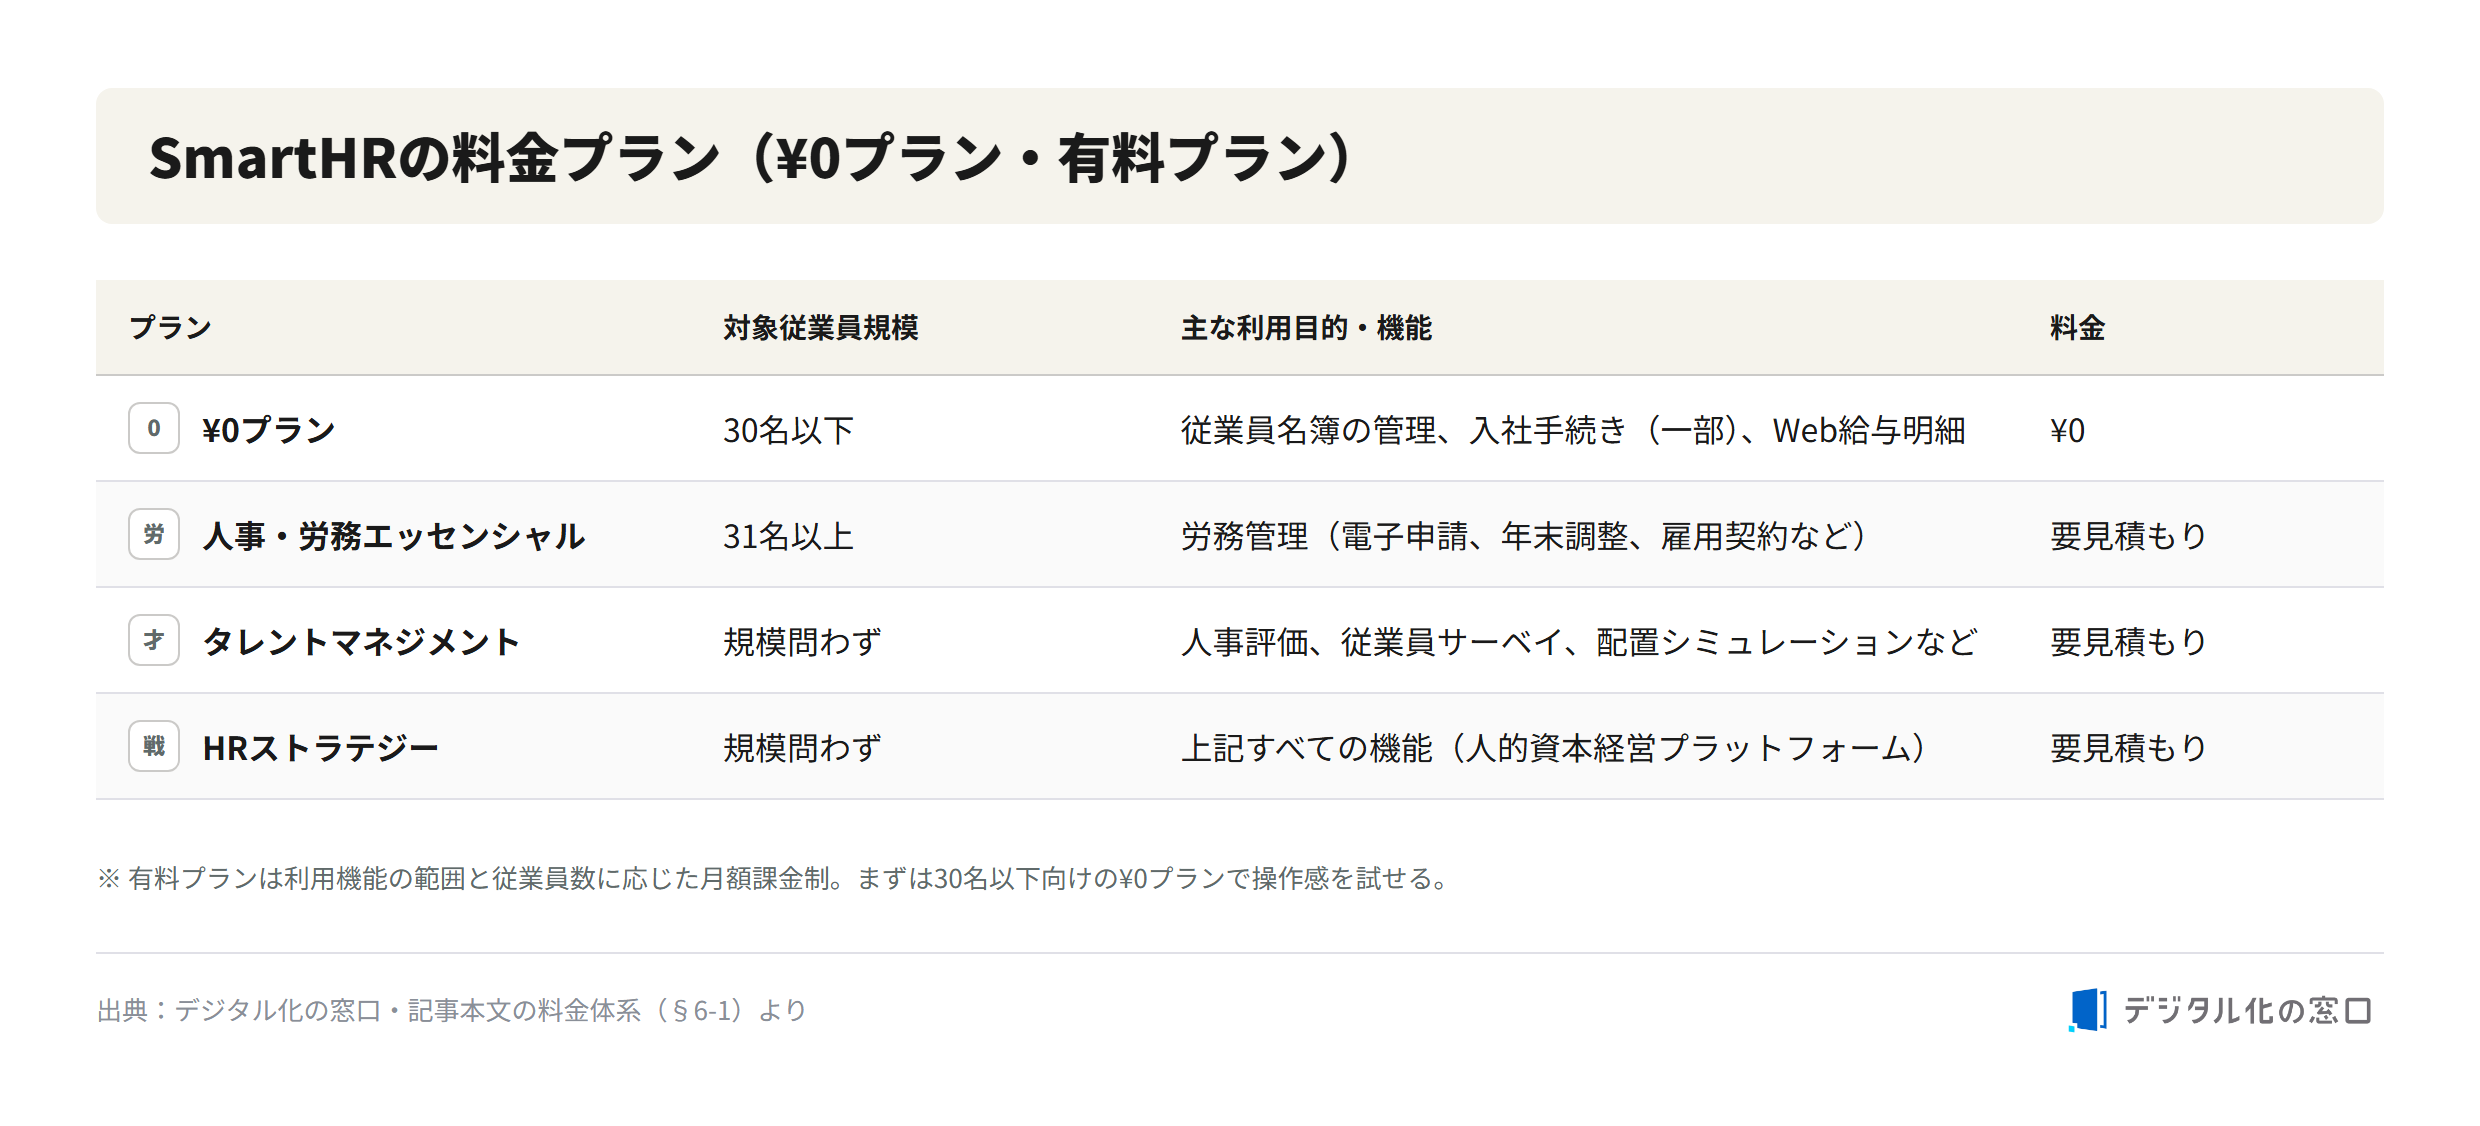Click the 対象従業員規模 column header
2480x1126 pixels.
click(x=821, y=328)
